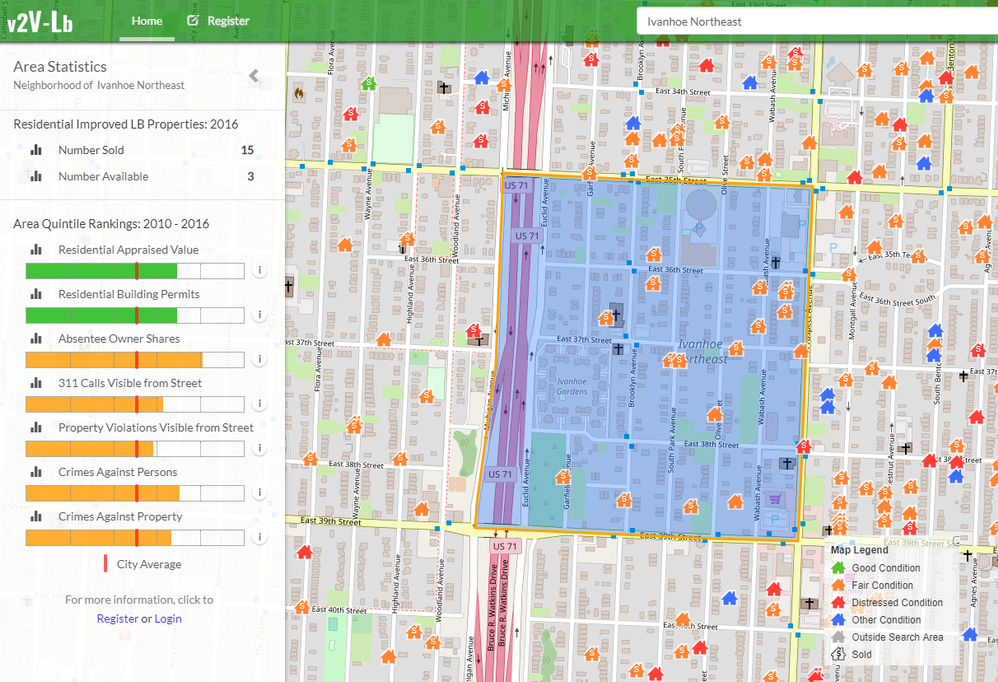Click the orange house near East 38th and Olive Street

point(715,414)
